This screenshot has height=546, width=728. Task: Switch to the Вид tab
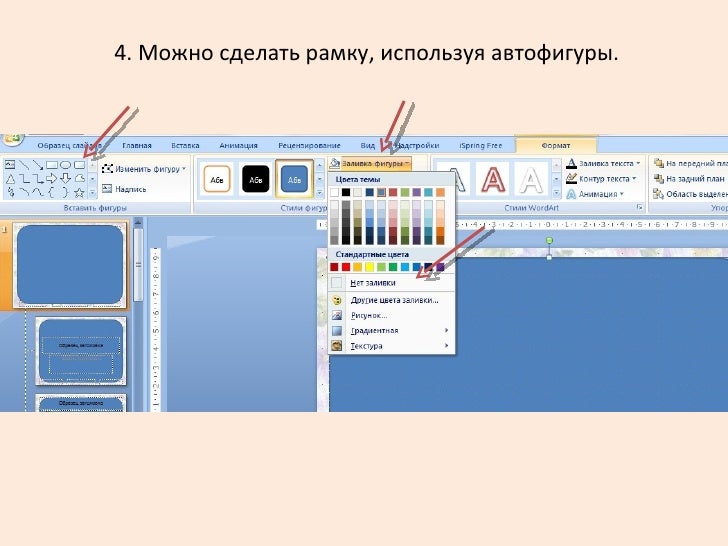(x=367, y=145)
